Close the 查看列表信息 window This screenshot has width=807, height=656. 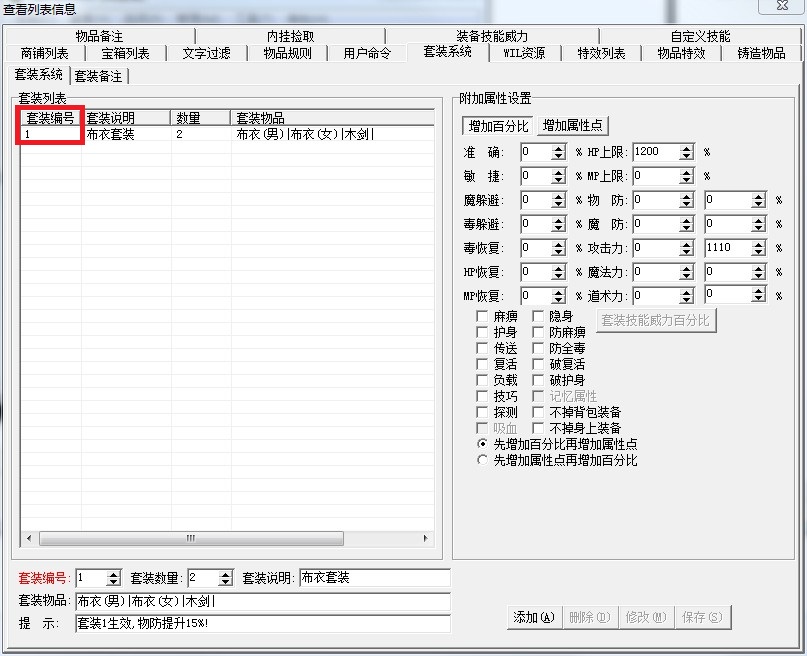tap(781, 7)
